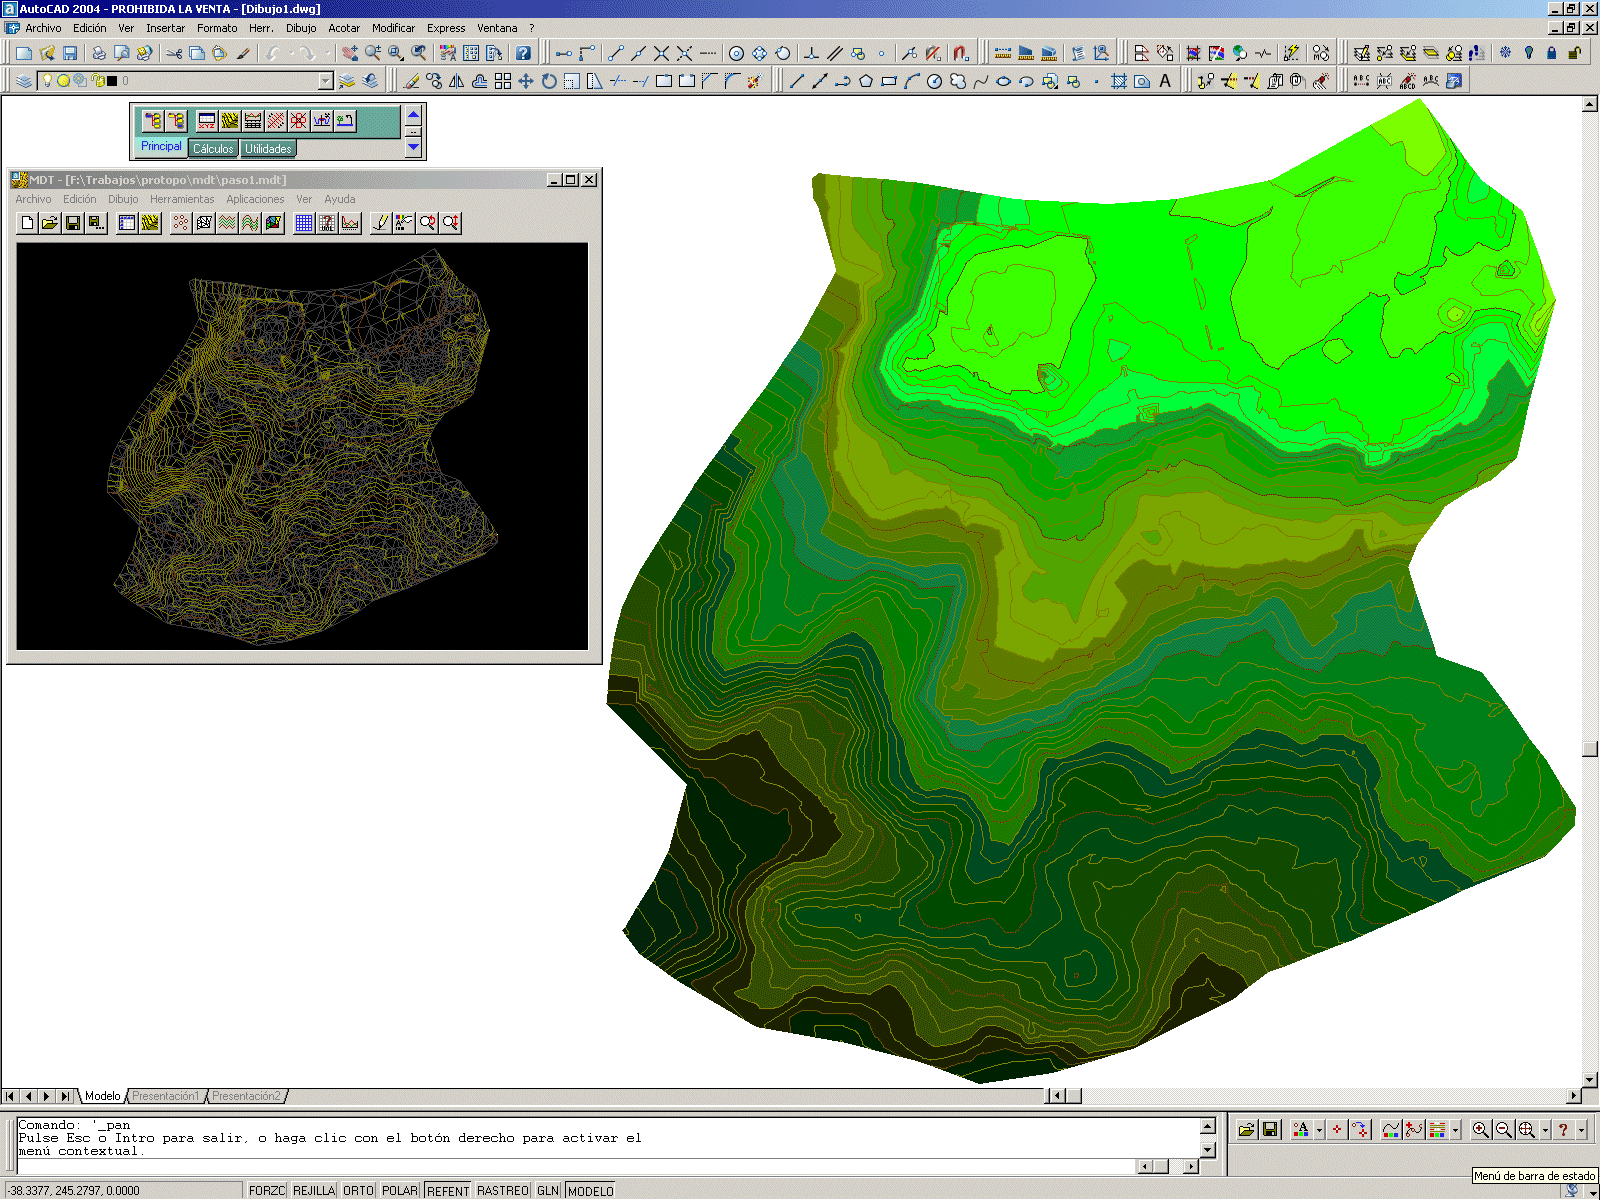Select the Open file icon in MDT toolbar

pos(49,222)
